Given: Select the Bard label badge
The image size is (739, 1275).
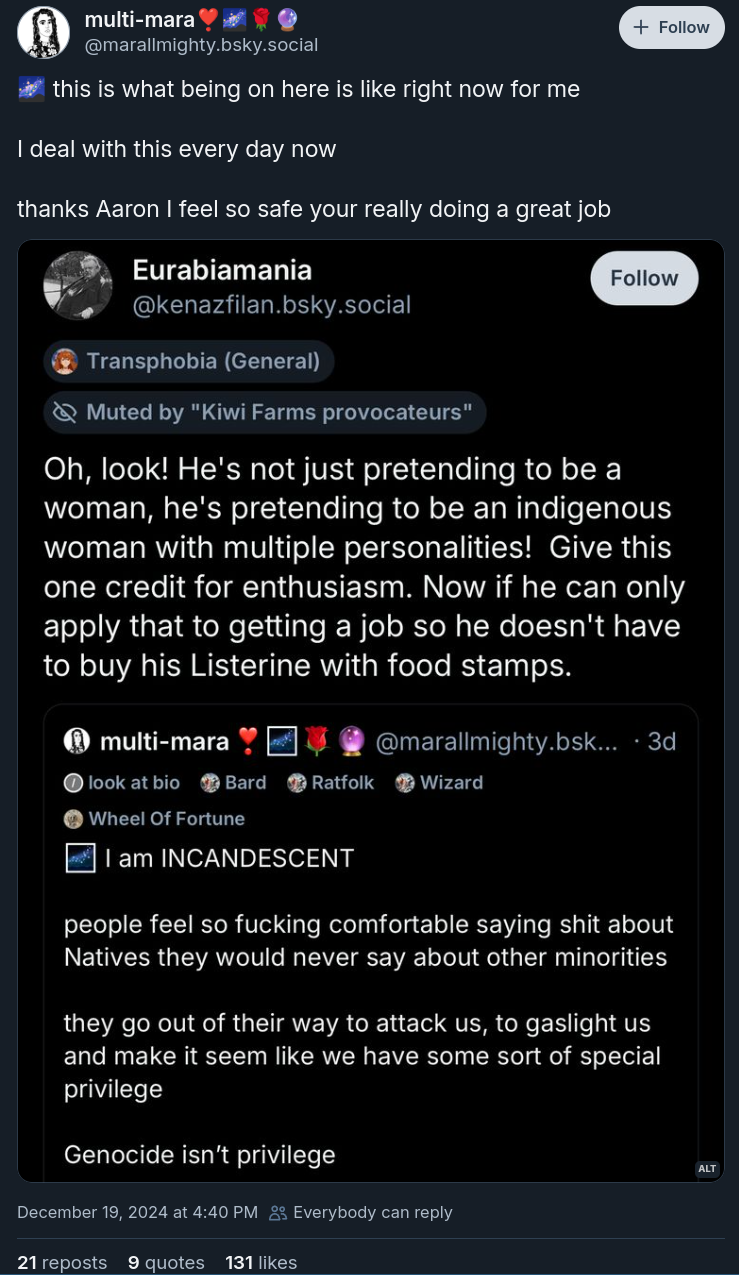Looking at the screenshot, I should point(234,782).
